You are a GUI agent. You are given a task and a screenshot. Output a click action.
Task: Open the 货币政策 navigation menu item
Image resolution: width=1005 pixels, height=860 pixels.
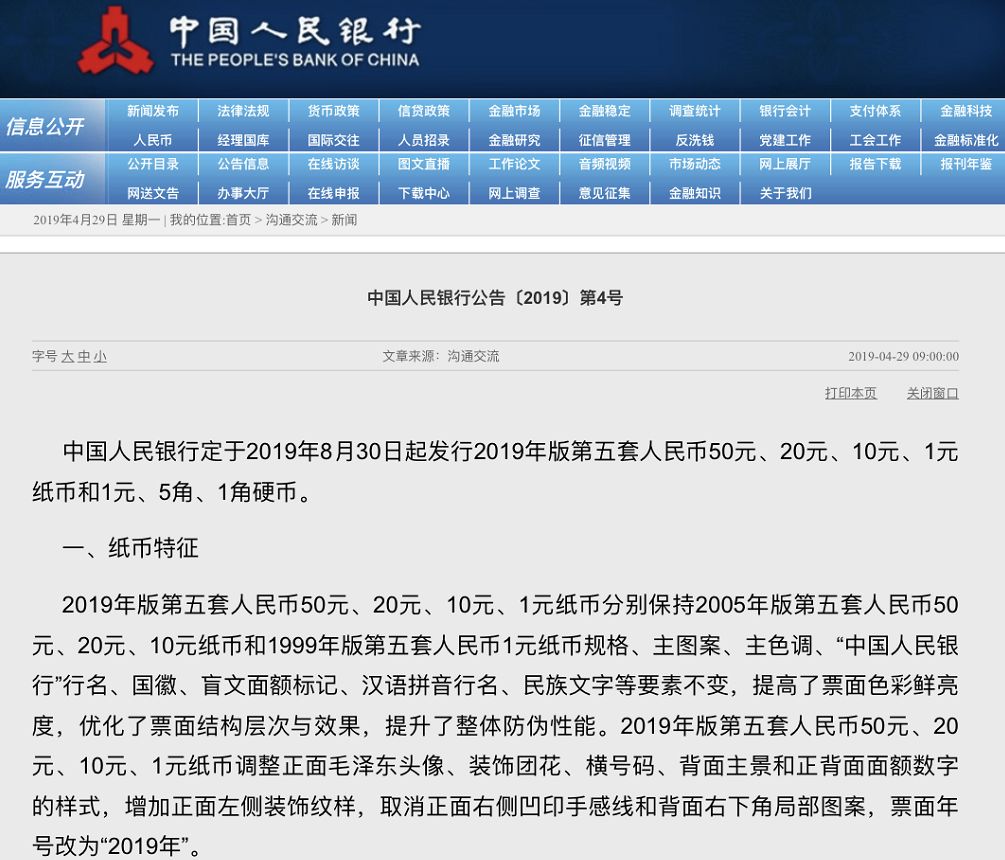tap(334, 111)
